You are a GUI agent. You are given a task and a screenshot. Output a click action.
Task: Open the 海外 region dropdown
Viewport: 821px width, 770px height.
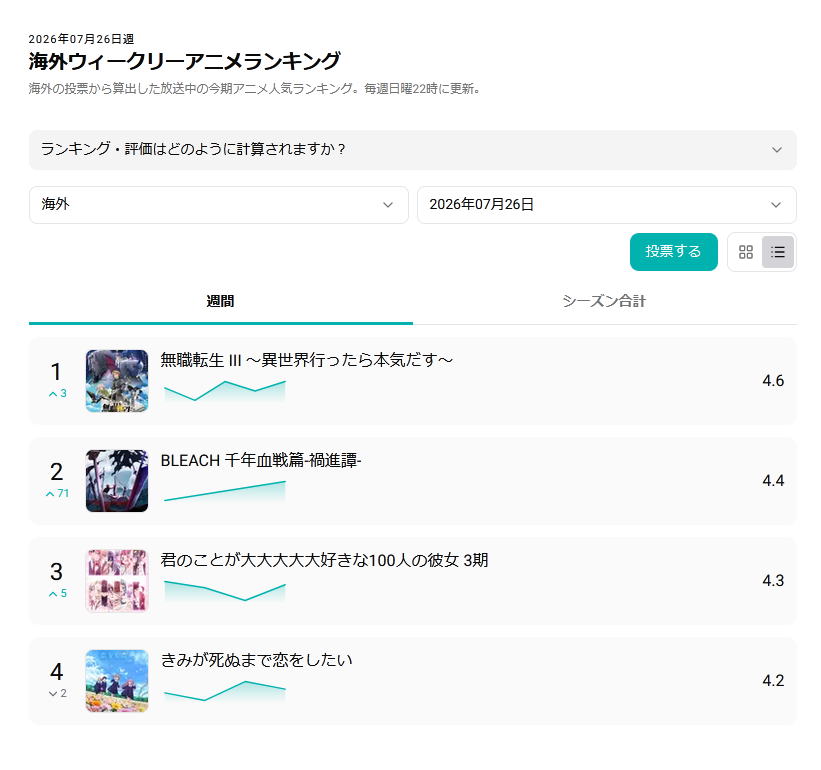click(x=219, y=205)
